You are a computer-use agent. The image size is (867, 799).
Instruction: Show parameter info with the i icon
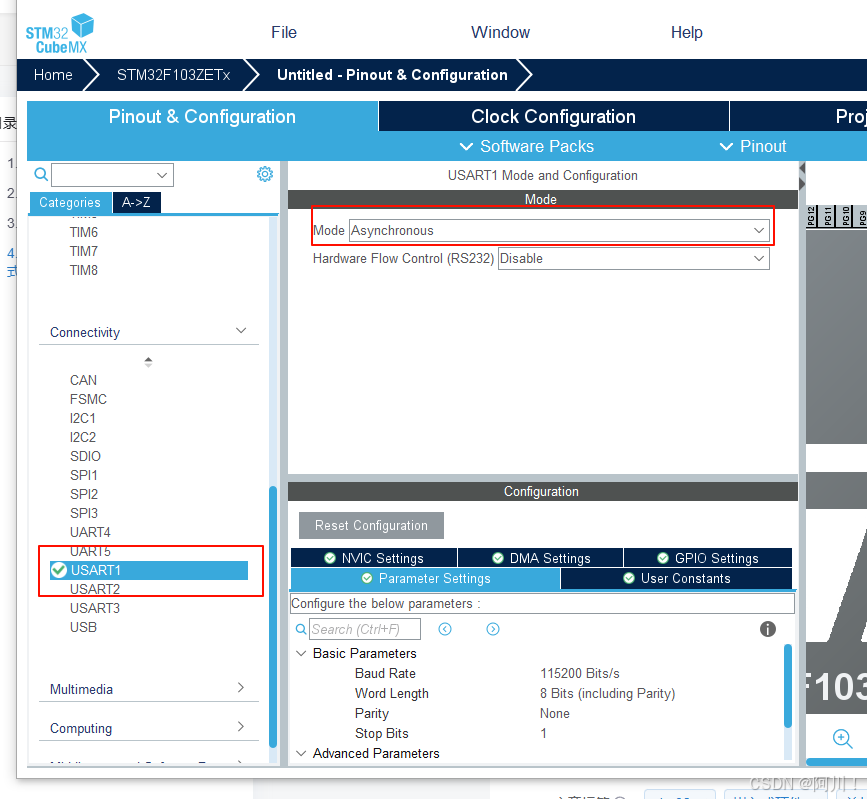[767, 629]
